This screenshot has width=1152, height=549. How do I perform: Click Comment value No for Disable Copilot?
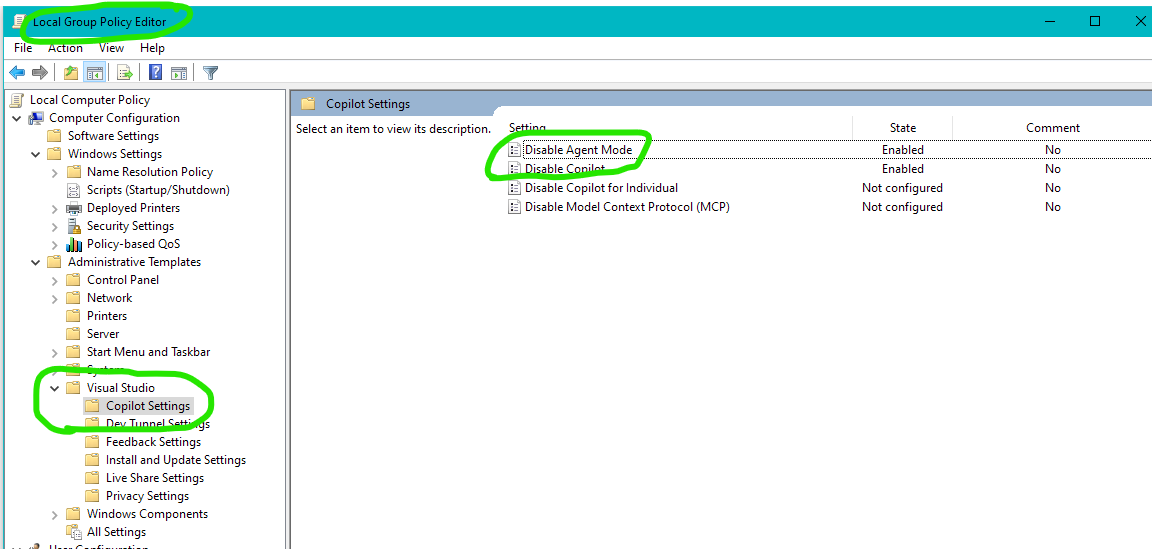1053,169
